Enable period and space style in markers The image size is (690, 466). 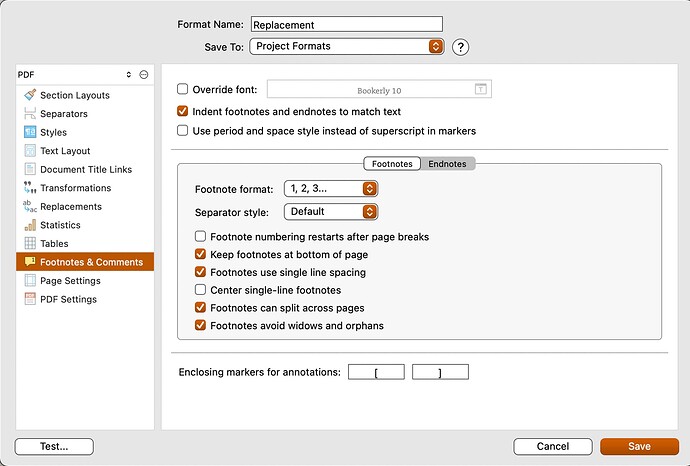tap(182, 131)
